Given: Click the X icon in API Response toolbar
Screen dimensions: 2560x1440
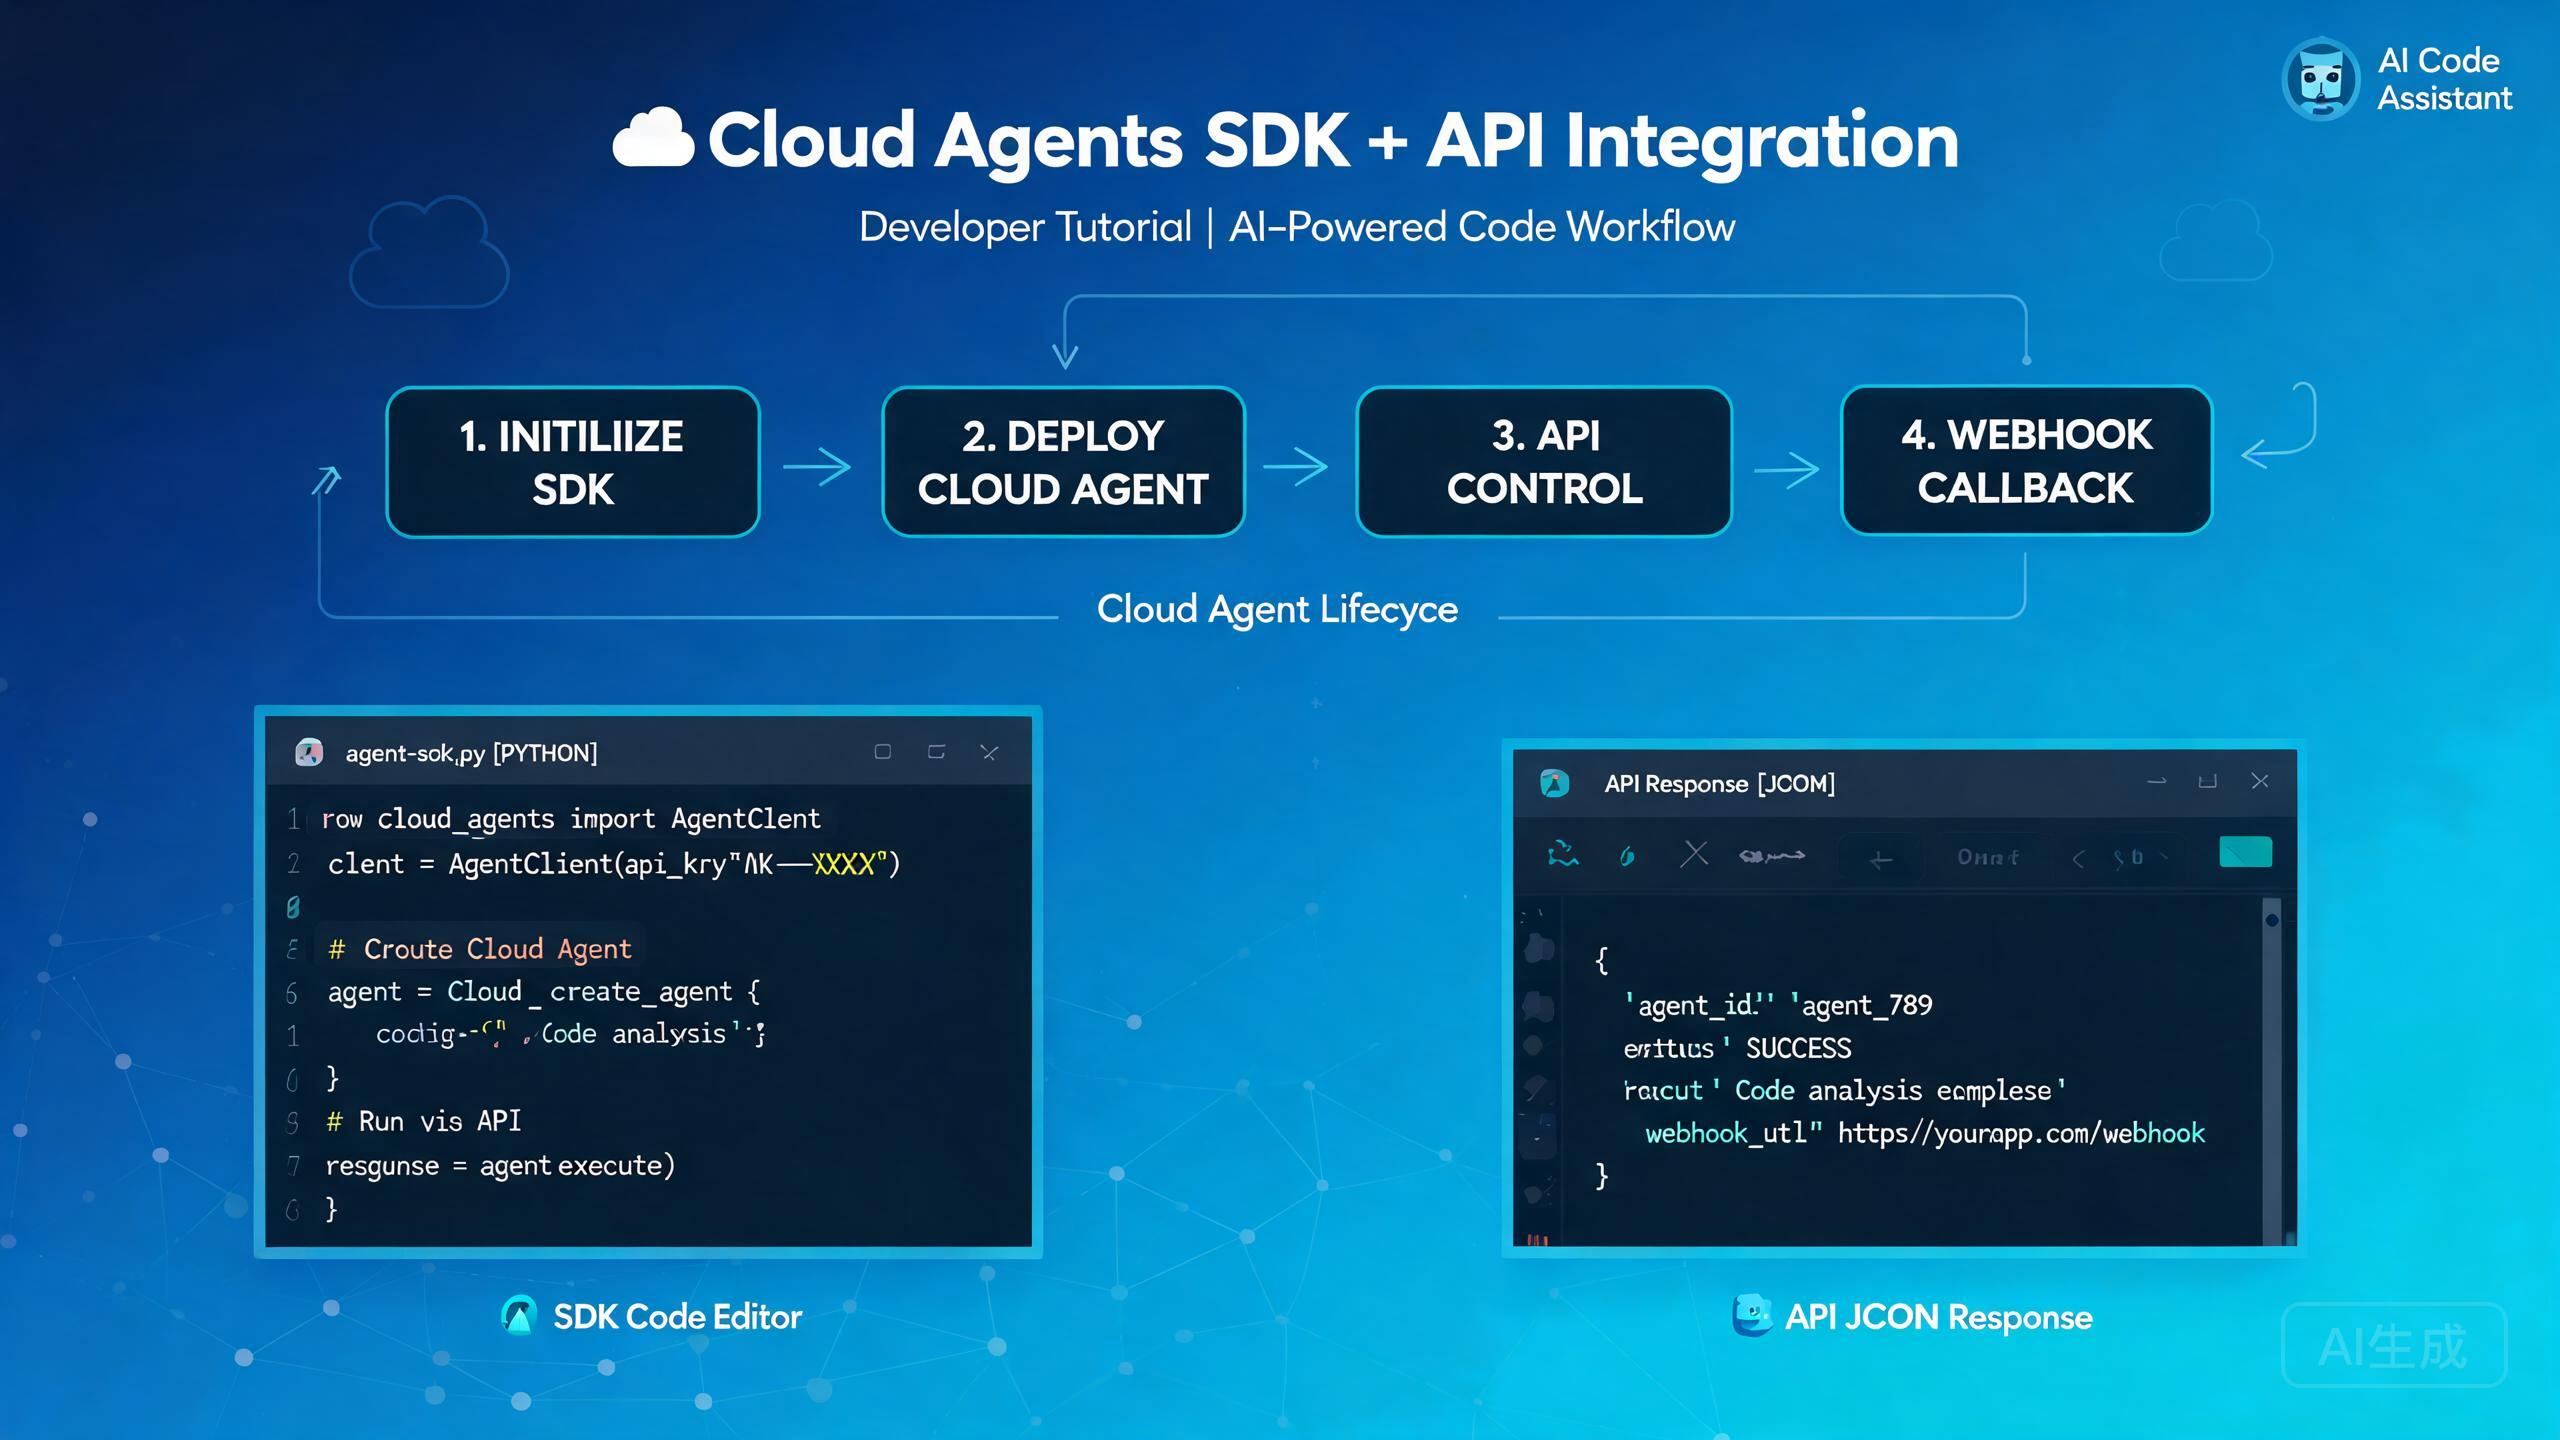Looking at the screenshot, I should click(1694, 855).
